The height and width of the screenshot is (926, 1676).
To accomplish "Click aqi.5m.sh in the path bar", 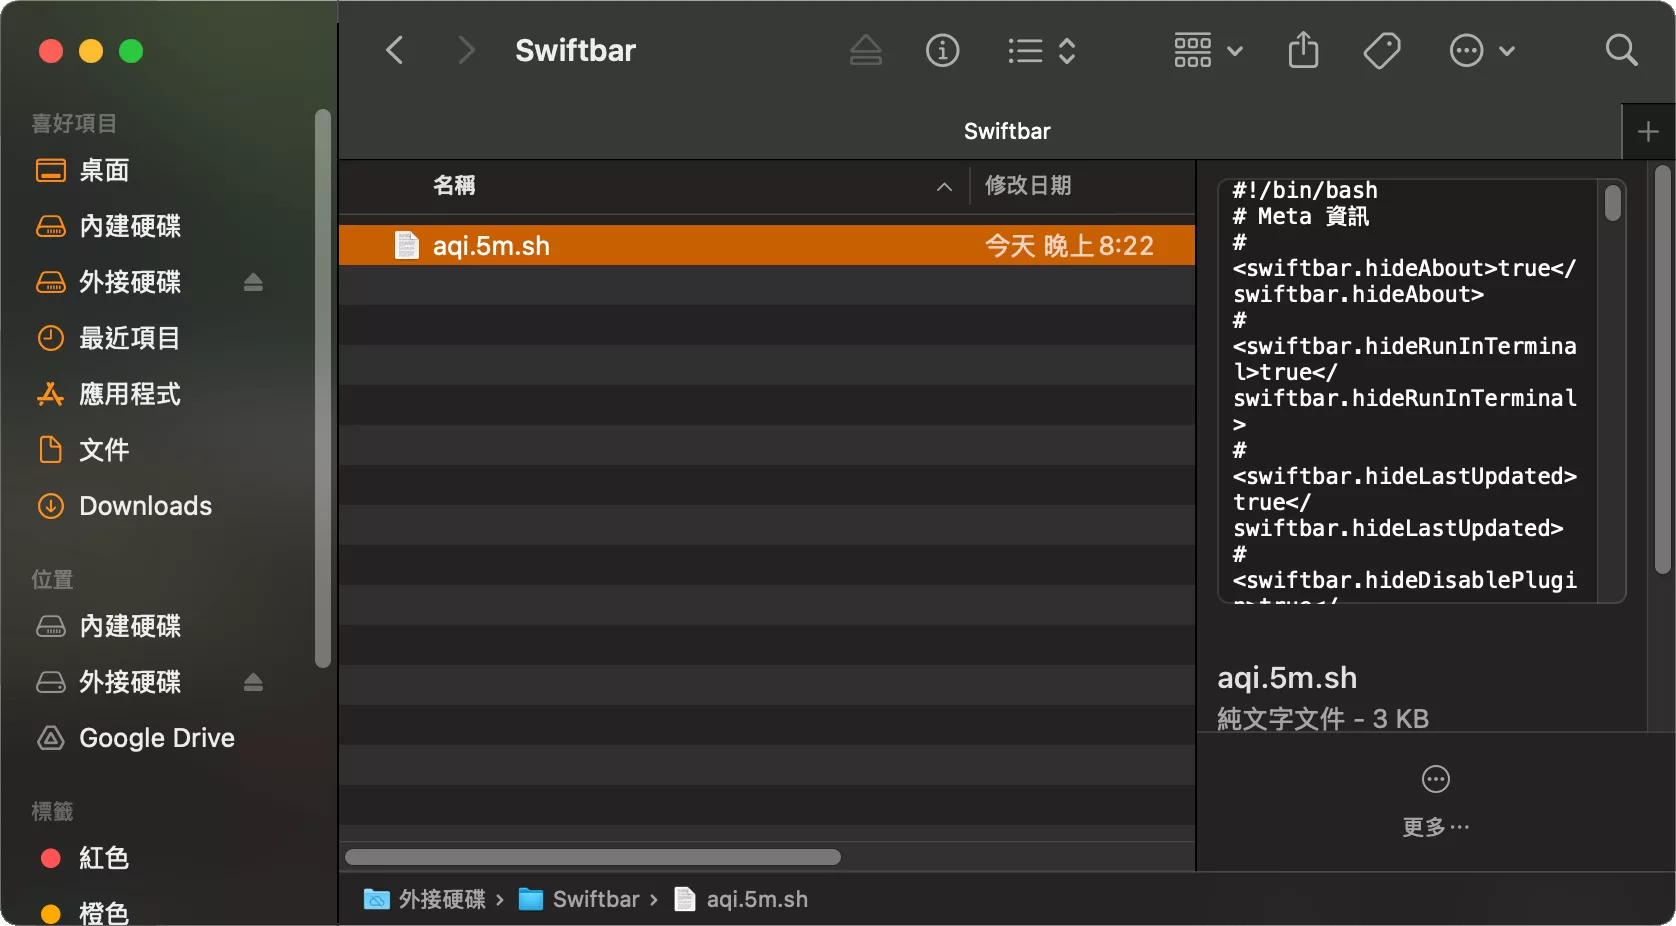I will 741,899.
